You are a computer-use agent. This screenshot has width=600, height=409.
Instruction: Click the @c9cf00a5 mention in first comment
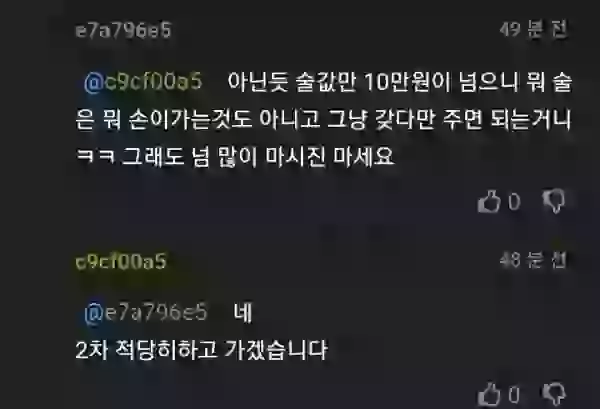point(143,82)
